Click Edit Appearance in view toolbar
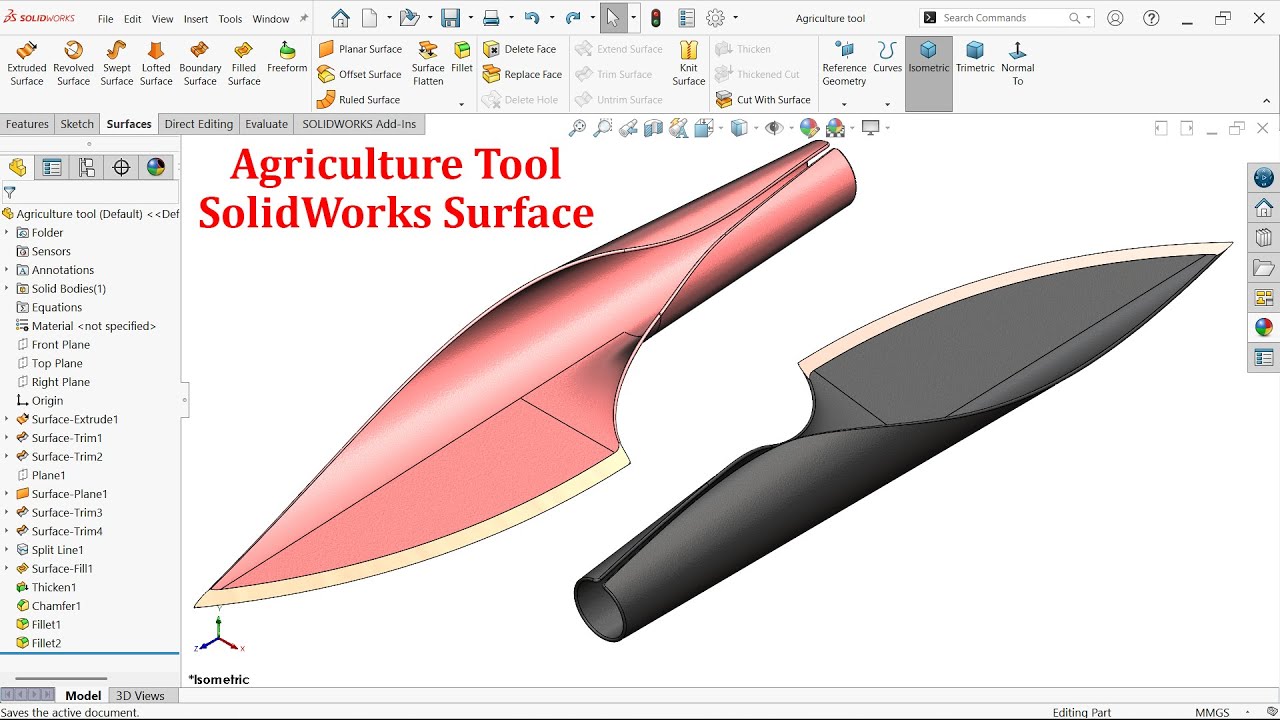This screenshot has width=1280, height=720. (x=809, y=128)
